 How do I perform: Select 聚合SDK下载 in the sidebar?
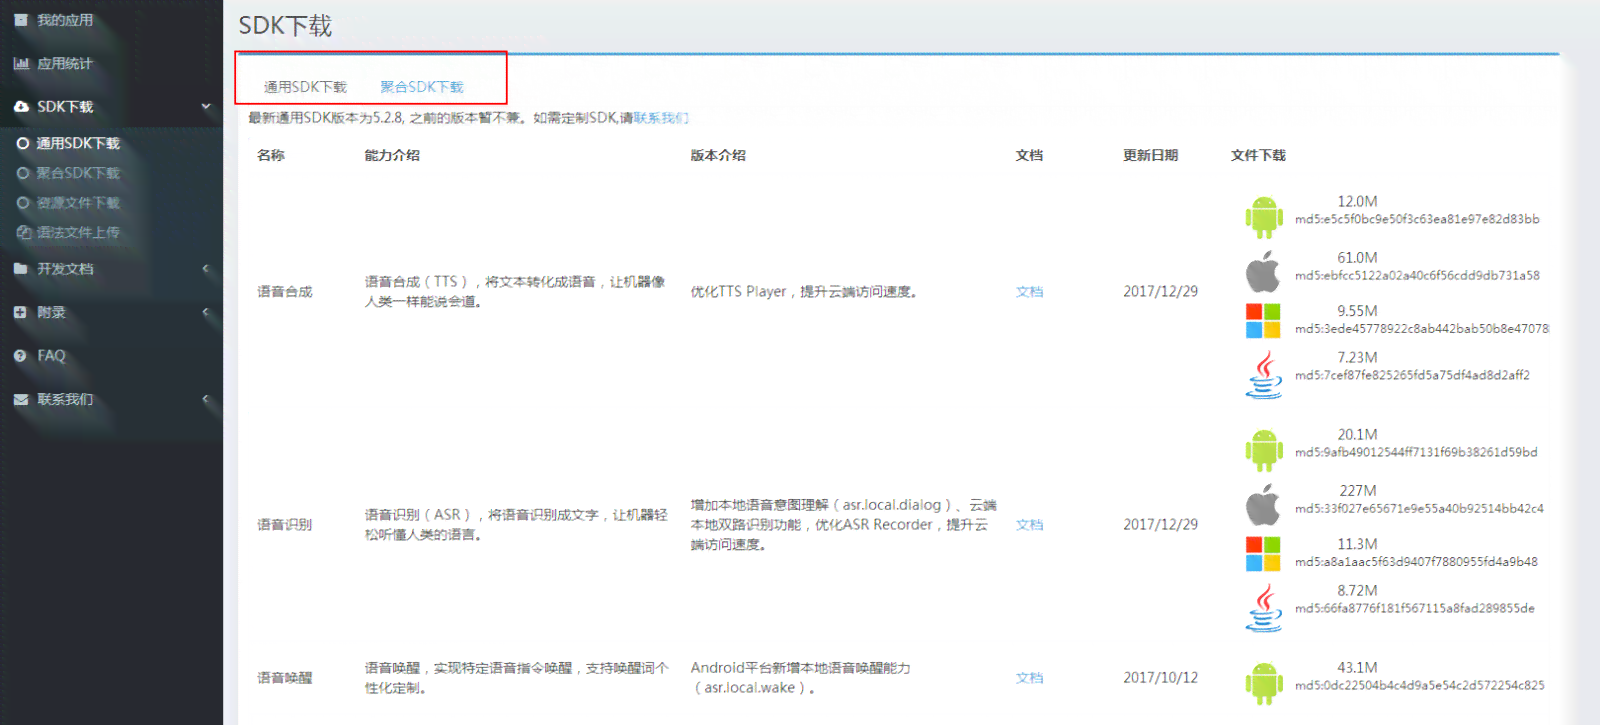[78, 174]
